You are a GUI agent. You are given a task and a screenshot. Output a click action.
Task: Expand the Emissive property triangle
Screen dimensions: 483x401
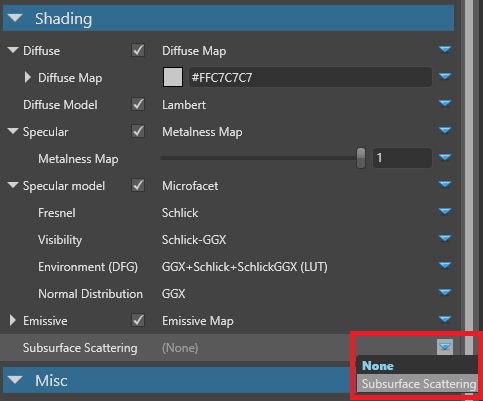coord(13,321)
